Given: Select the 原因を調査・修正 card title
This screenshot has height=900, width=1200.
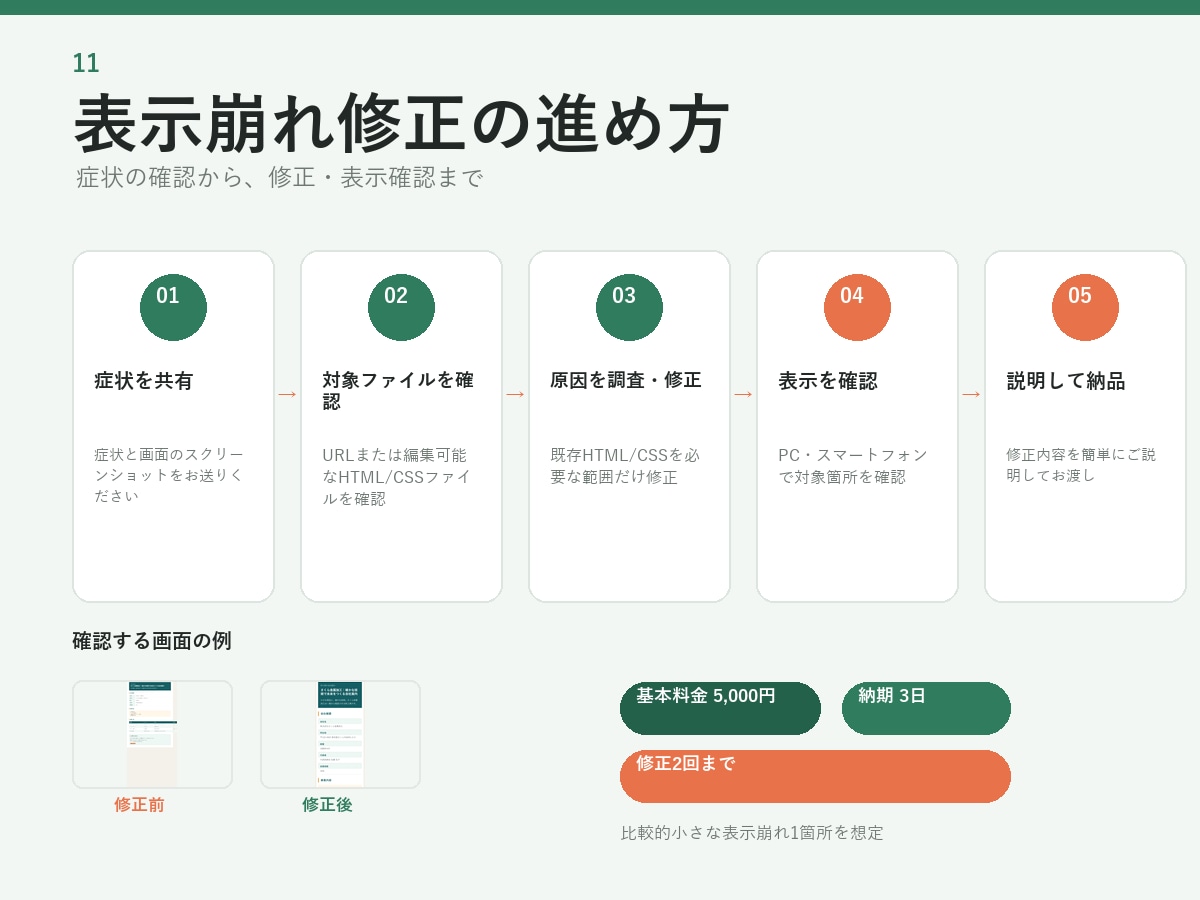Looking at the screenshot, I should tap(626, 380).
